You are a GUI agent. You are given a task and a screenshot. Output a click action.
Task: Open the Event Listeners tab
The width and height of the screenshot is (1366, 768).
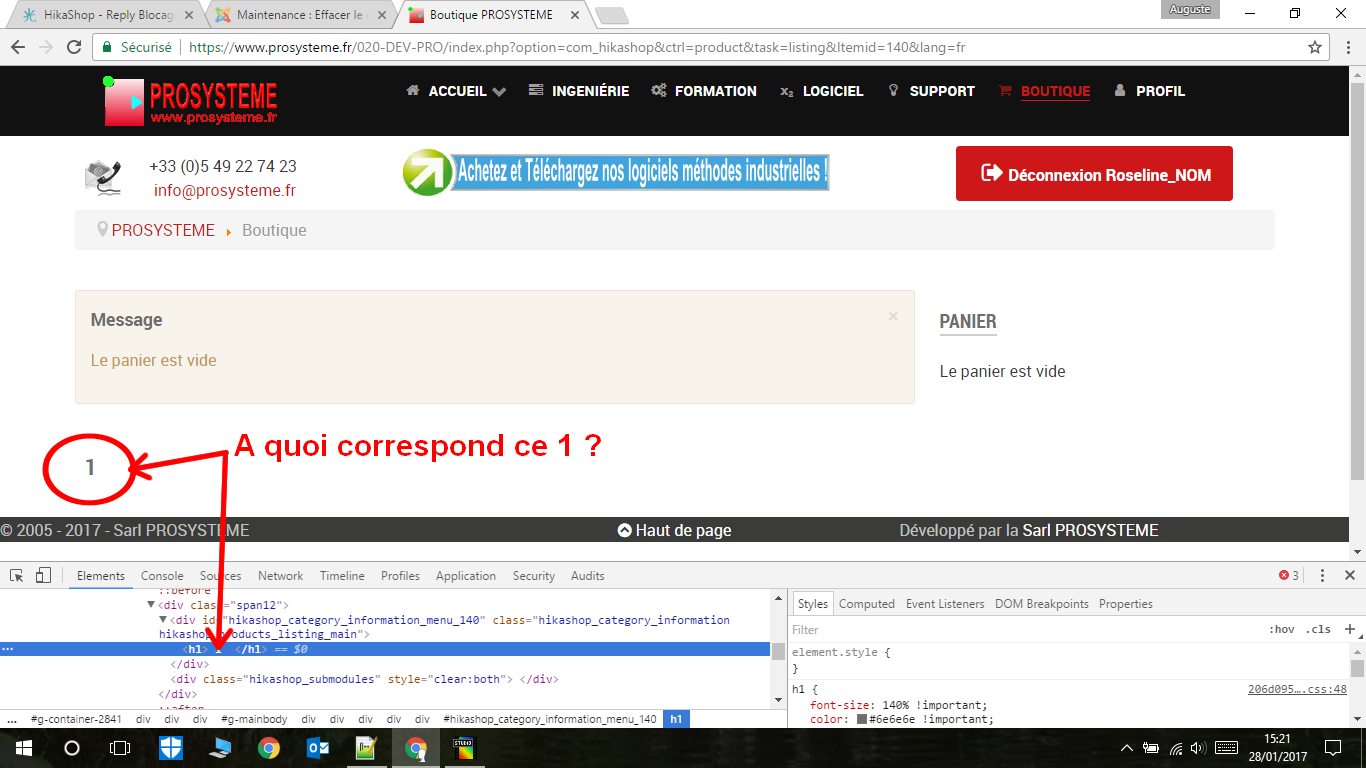coord(945,604)
